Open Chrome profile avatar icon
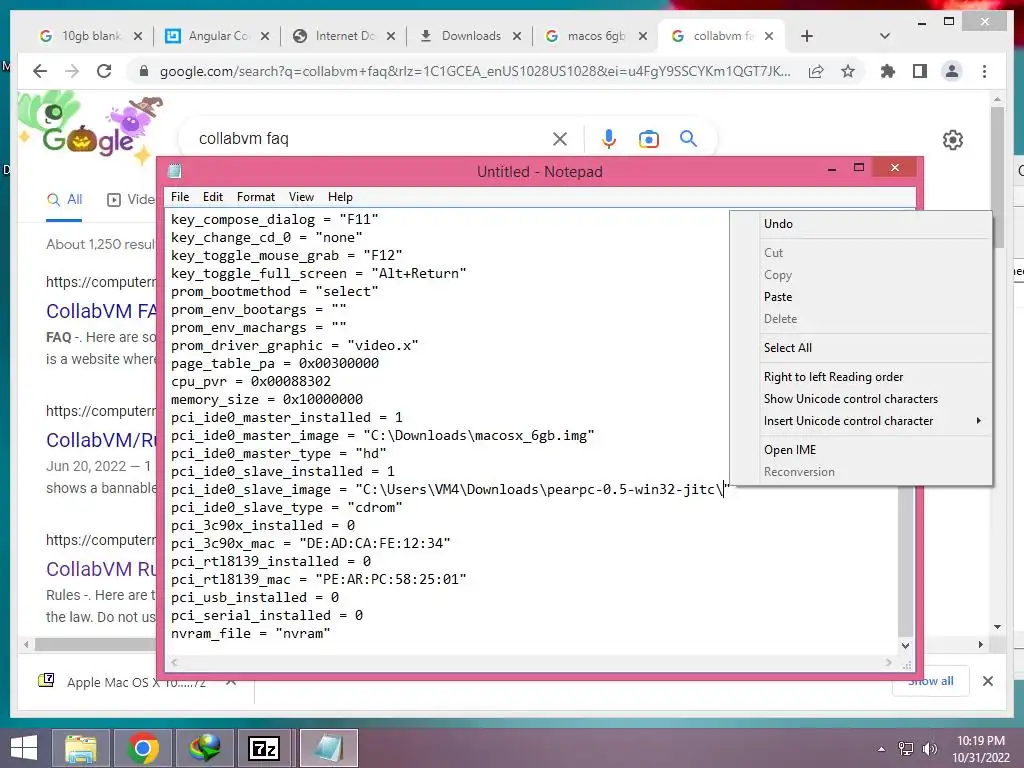The height and width of the screenshot is (768, 1024). [952, 71]
